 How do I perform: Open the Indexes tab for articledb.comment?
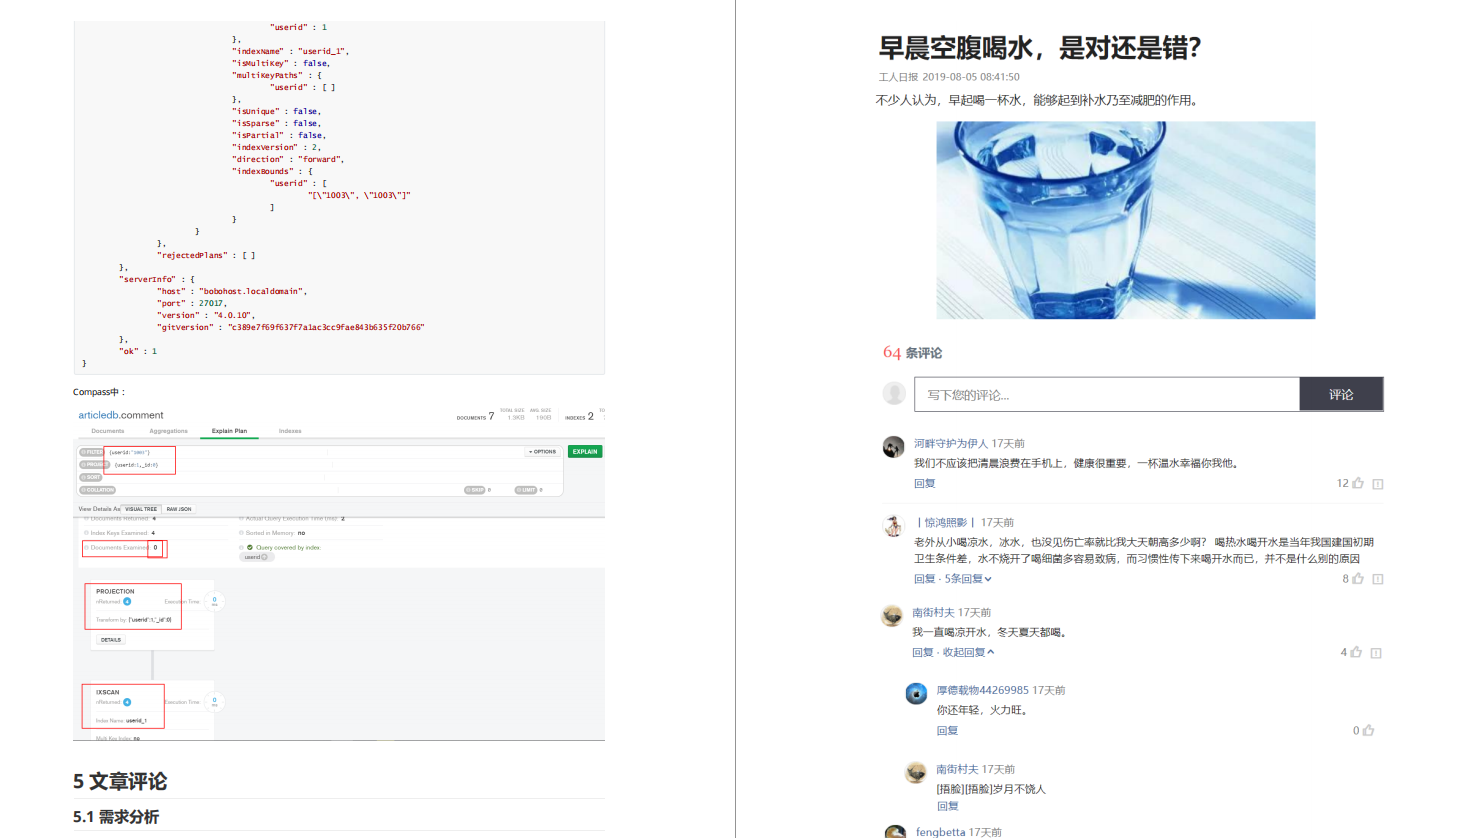pyautogui.click(x=290, y=430)
